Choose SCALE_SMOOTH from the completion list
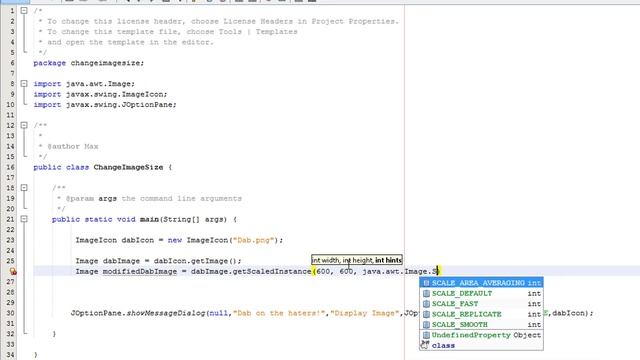Viewport: 640px width, 360px height. [481, 324]
